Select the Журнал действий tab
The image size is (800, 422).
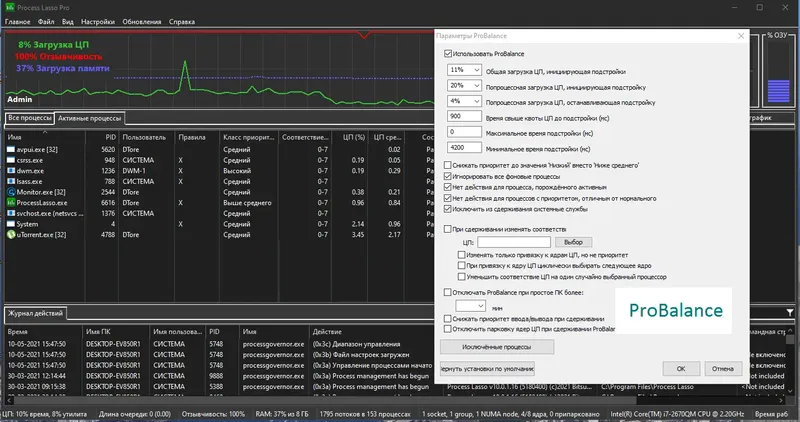tap(35, 313)
